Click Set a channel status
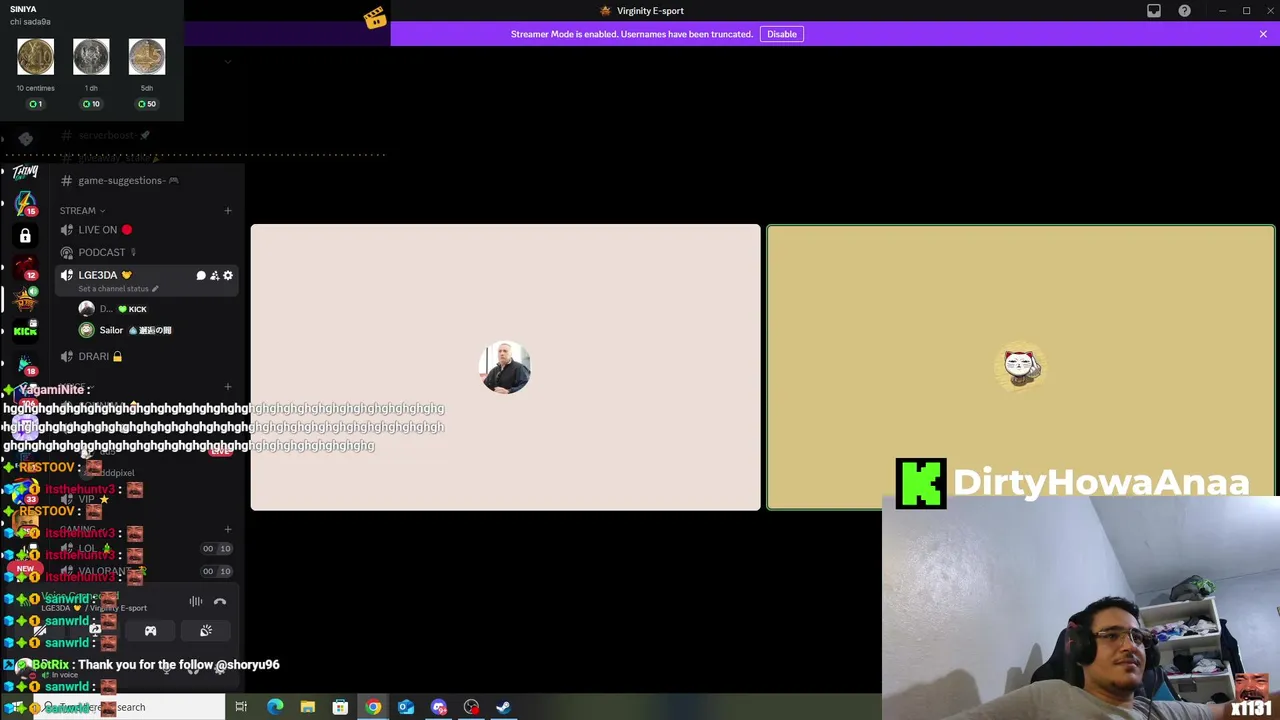The image size is (1280, 720). 118,289
